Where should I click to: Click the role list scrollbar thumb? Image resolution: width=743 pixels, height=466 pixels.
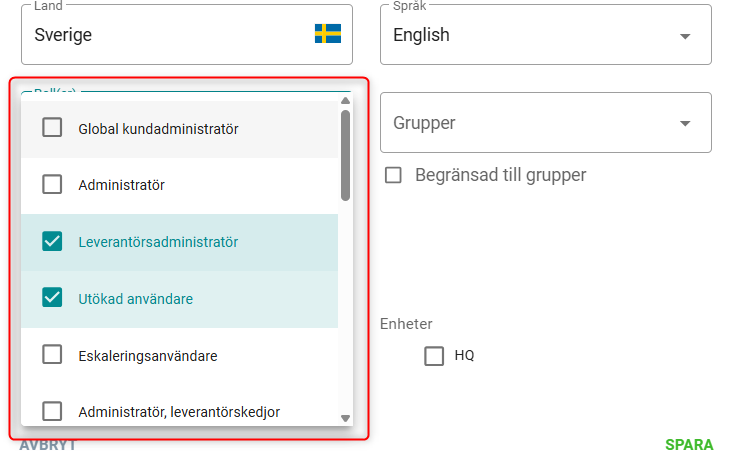click(x=345, y=155)
